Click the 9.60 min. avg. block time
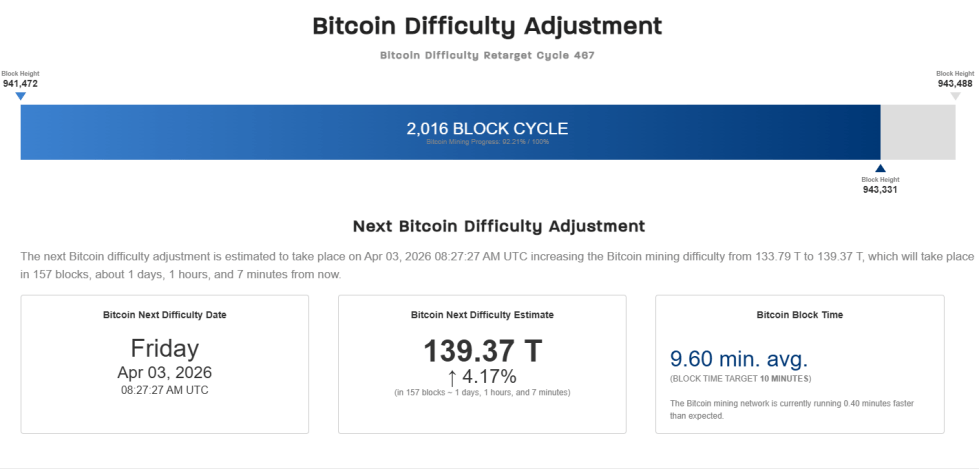979x469 pixels. pyautogui.click(x=738, y=359)
